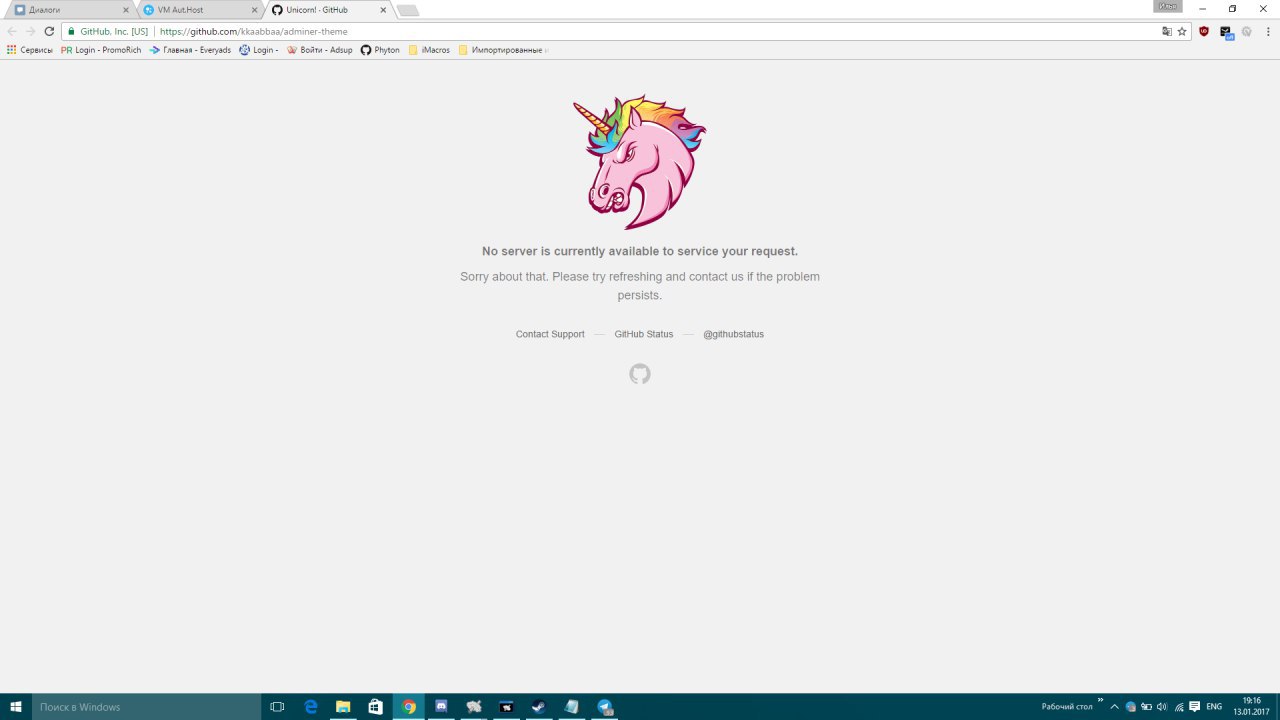The image size is (1280, 720).
Task: Open the Chrome three-dot menu
Action: 1266,31
